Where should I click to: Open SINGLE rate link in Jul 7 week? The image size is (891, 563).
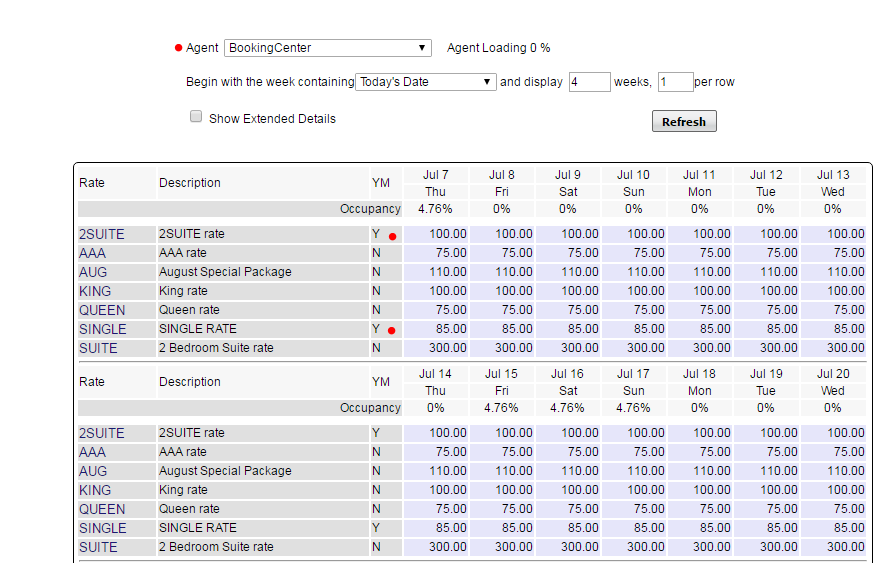pos(102,330)
